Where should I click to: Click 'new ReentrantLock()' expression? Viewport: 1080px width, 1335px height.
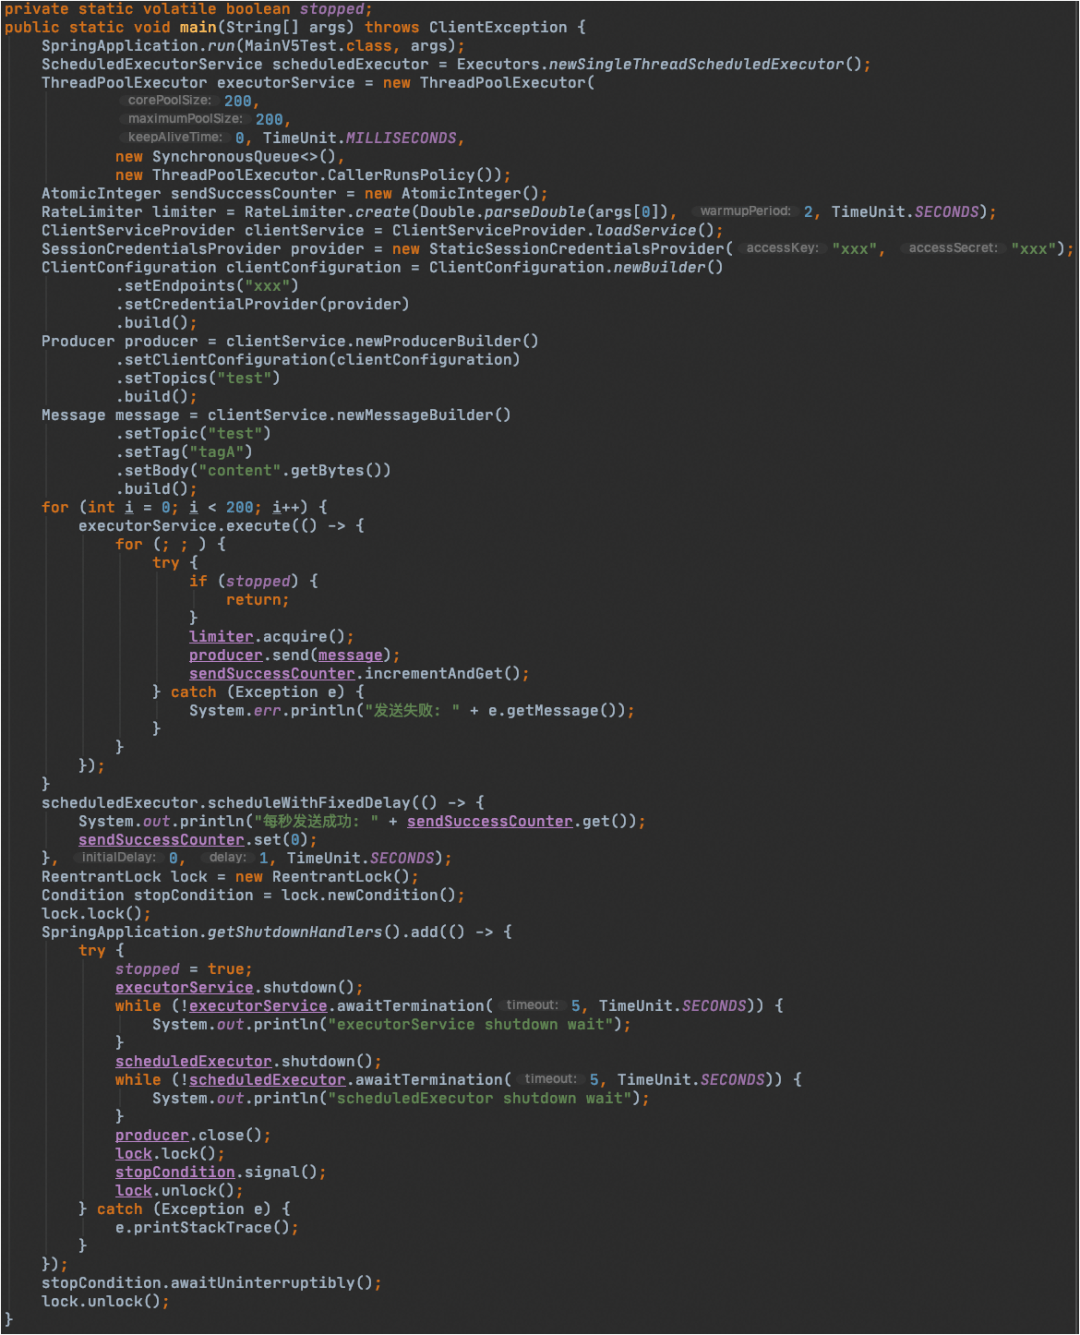coord(322,877)
